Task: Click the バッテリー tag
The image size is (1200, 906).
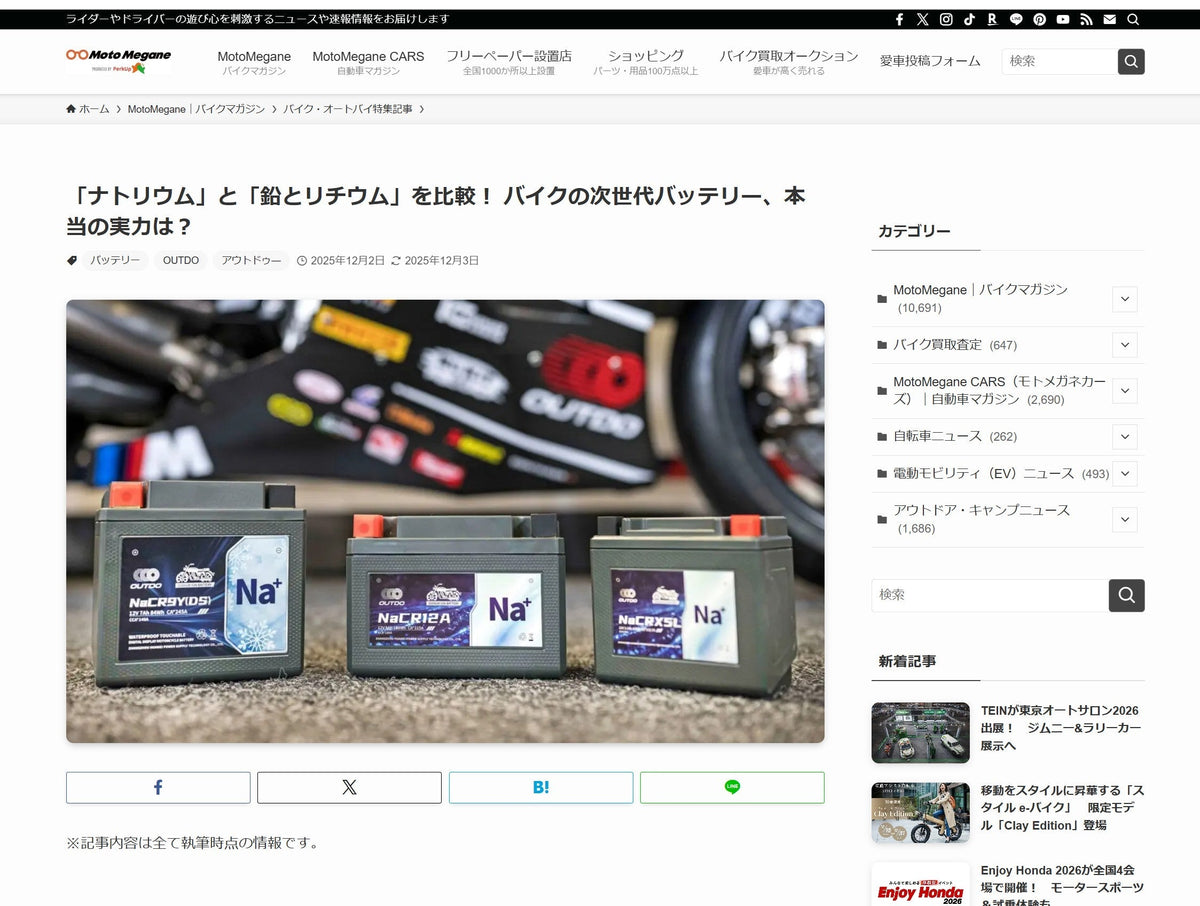Action: 115,260
